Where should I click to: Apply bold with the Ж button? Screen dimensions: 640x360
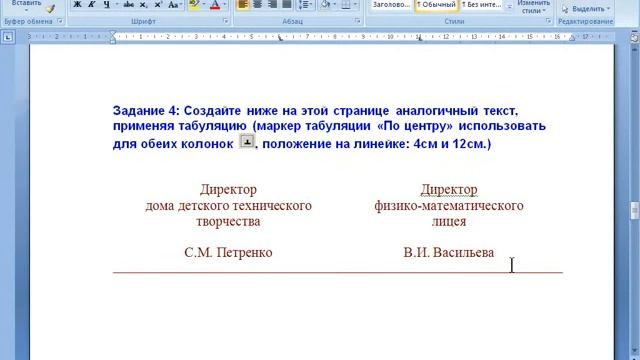point(77,4)
